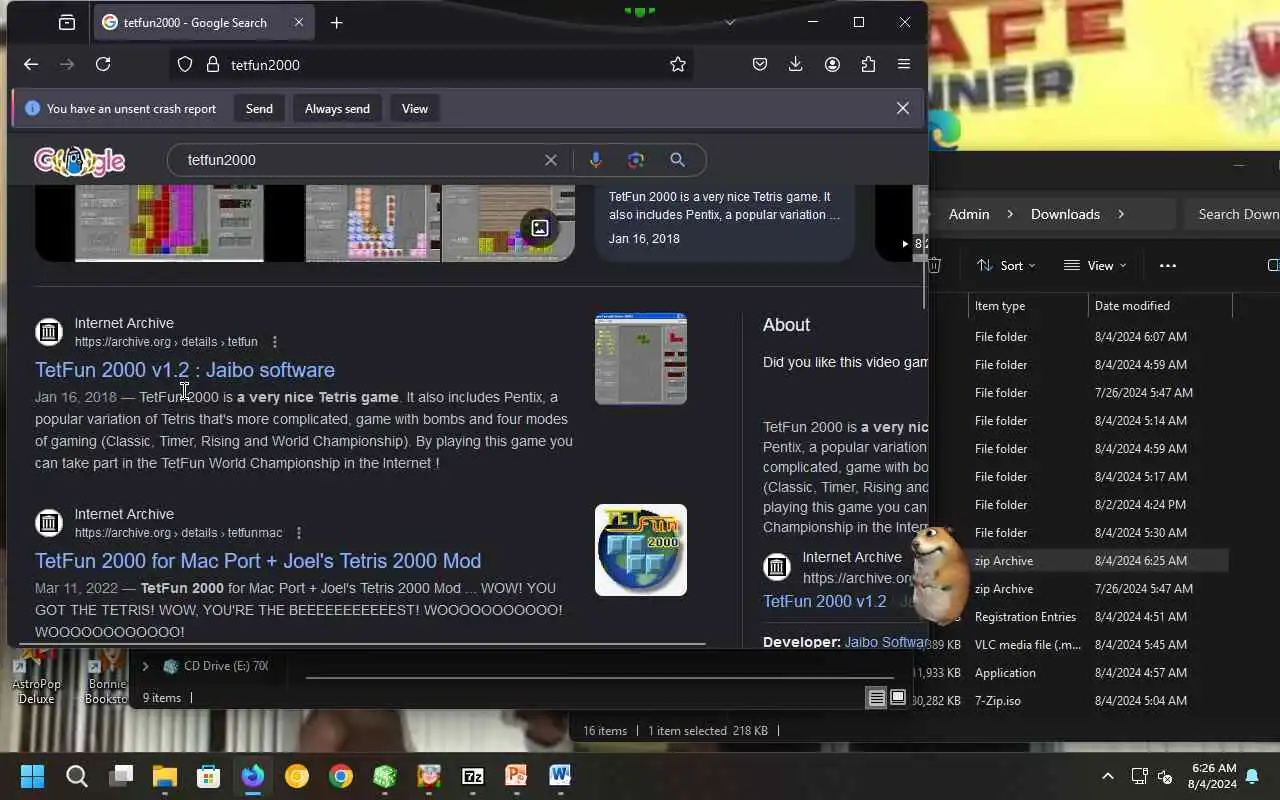
Task: Dismiss the crash report notification bar
Action: [903, 108]
